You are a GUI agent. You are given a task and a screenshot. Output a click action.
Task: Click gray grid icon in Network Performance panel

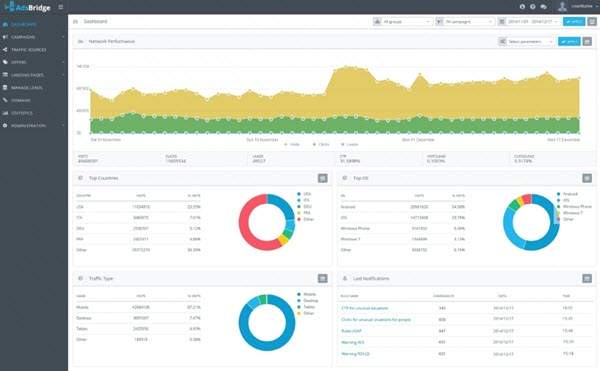587,41
